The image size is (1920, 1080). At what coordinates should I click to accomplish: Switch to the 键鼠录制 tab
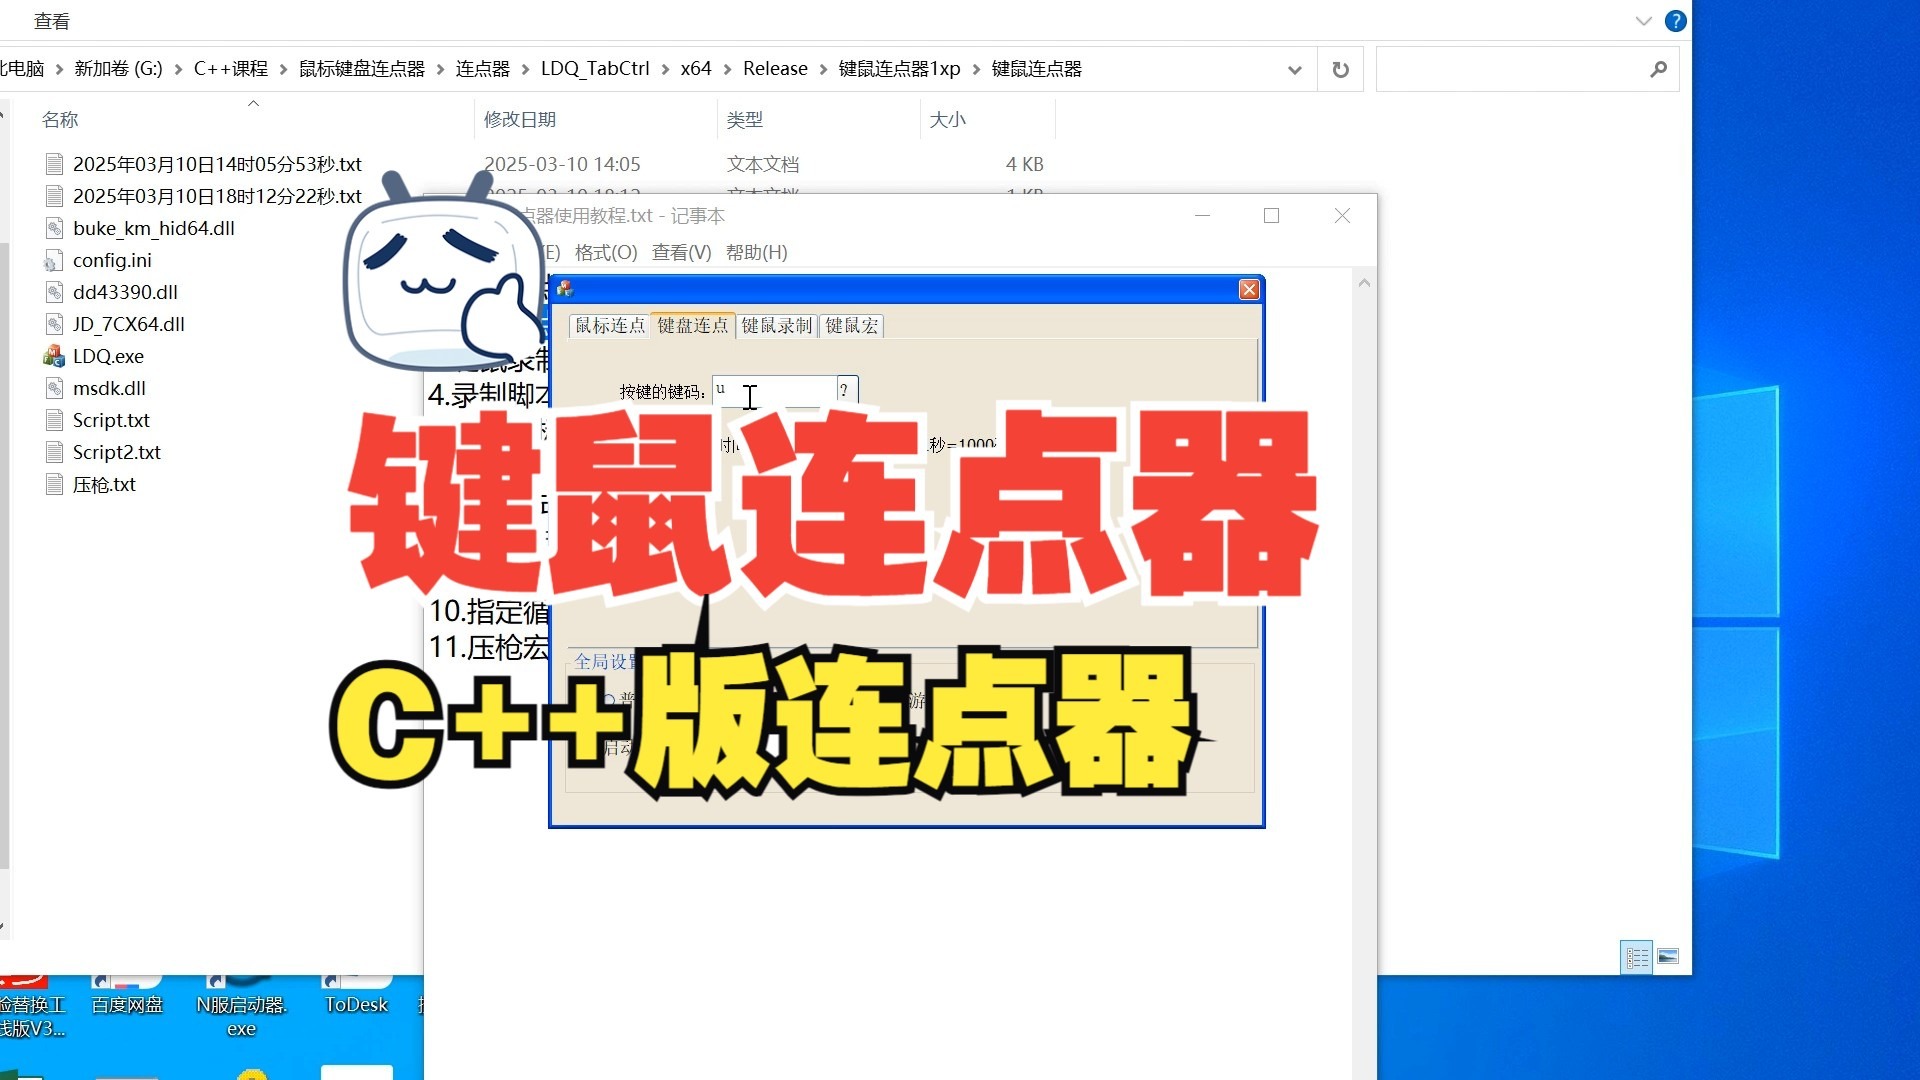[x=777, y=326]
